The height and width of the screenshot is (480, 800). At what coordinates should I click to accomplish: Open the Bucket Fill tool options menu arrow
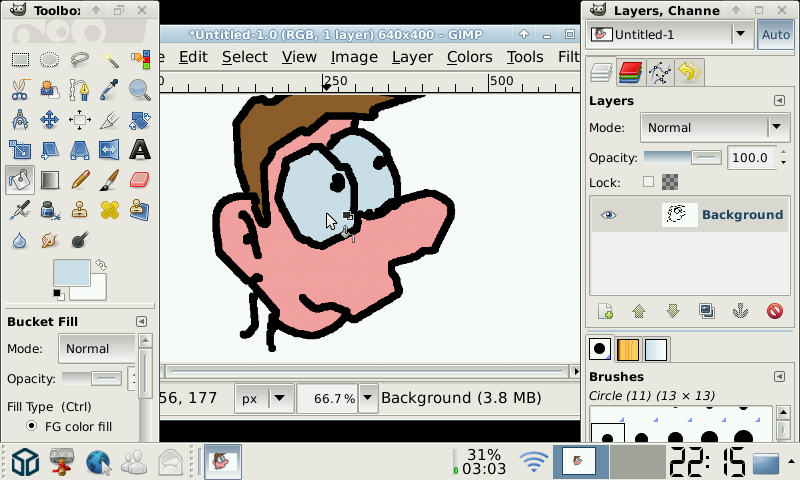tap(141, 321)
